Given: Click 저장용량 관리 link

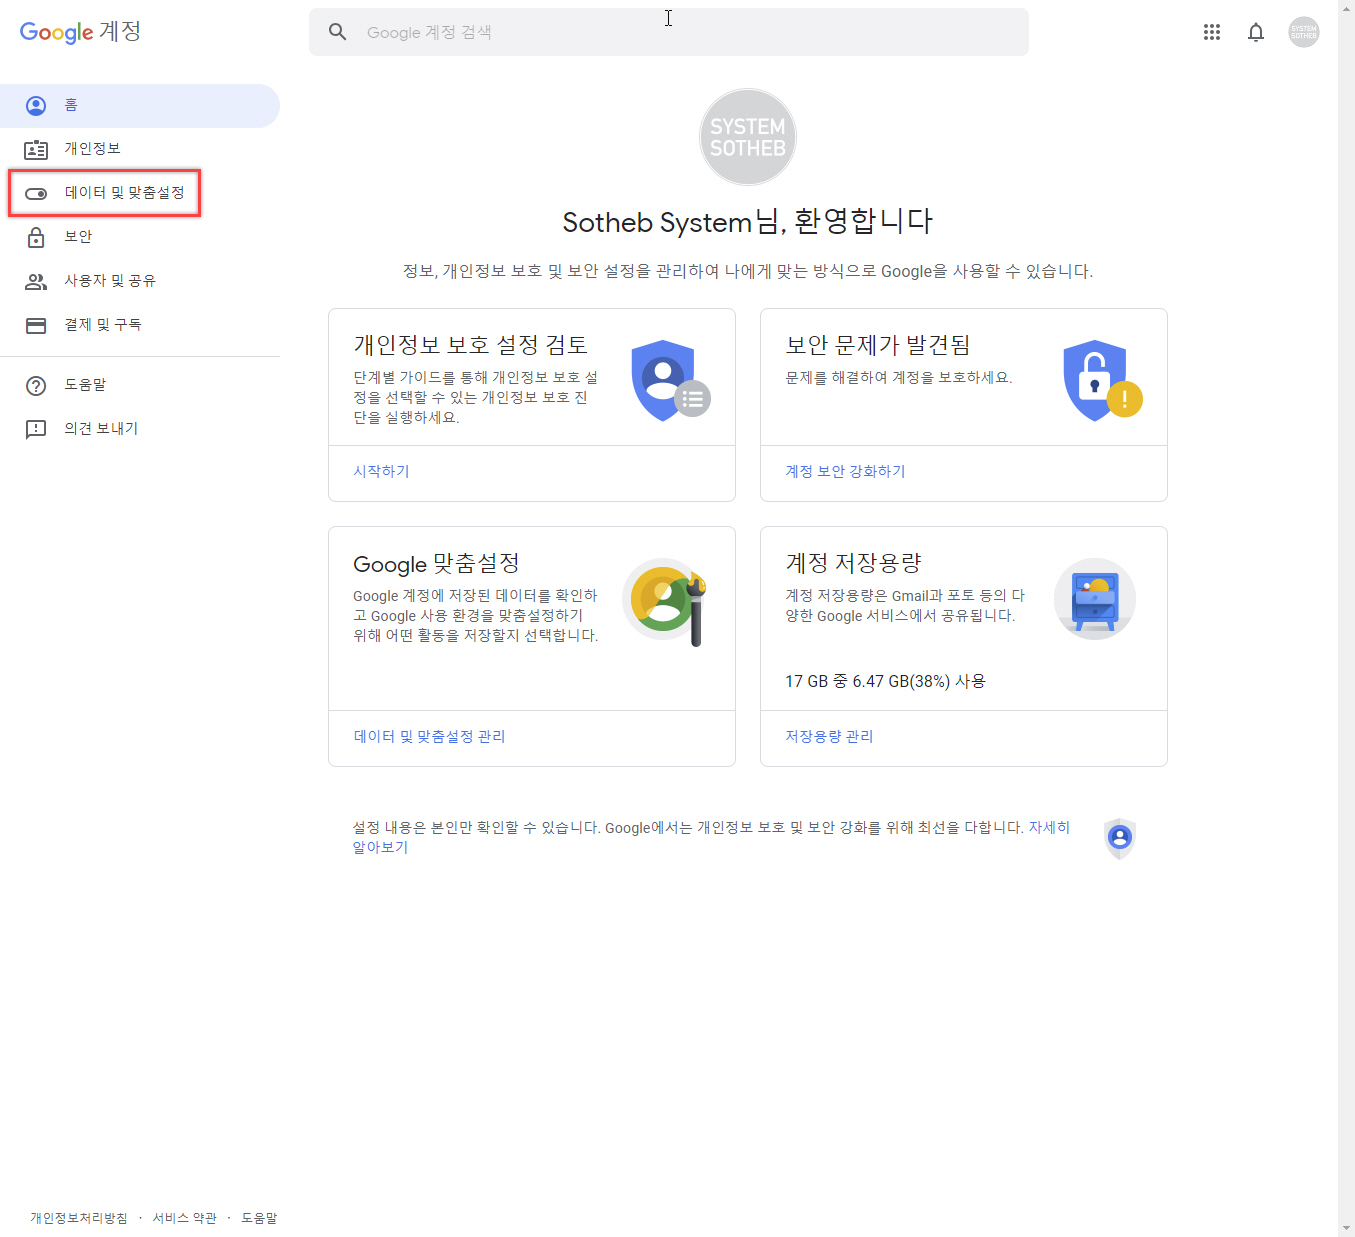Looking at the screenshot, I should click(829, 736).
